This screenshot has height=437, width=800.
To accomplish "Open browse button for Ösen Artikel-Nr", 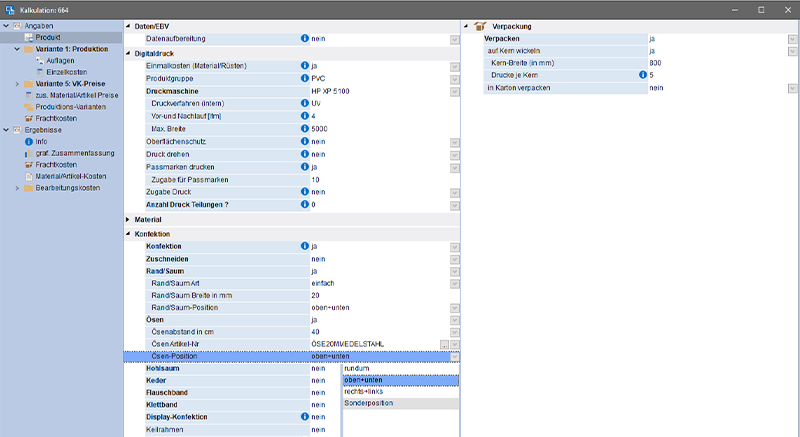I will [x=444, y=345].
